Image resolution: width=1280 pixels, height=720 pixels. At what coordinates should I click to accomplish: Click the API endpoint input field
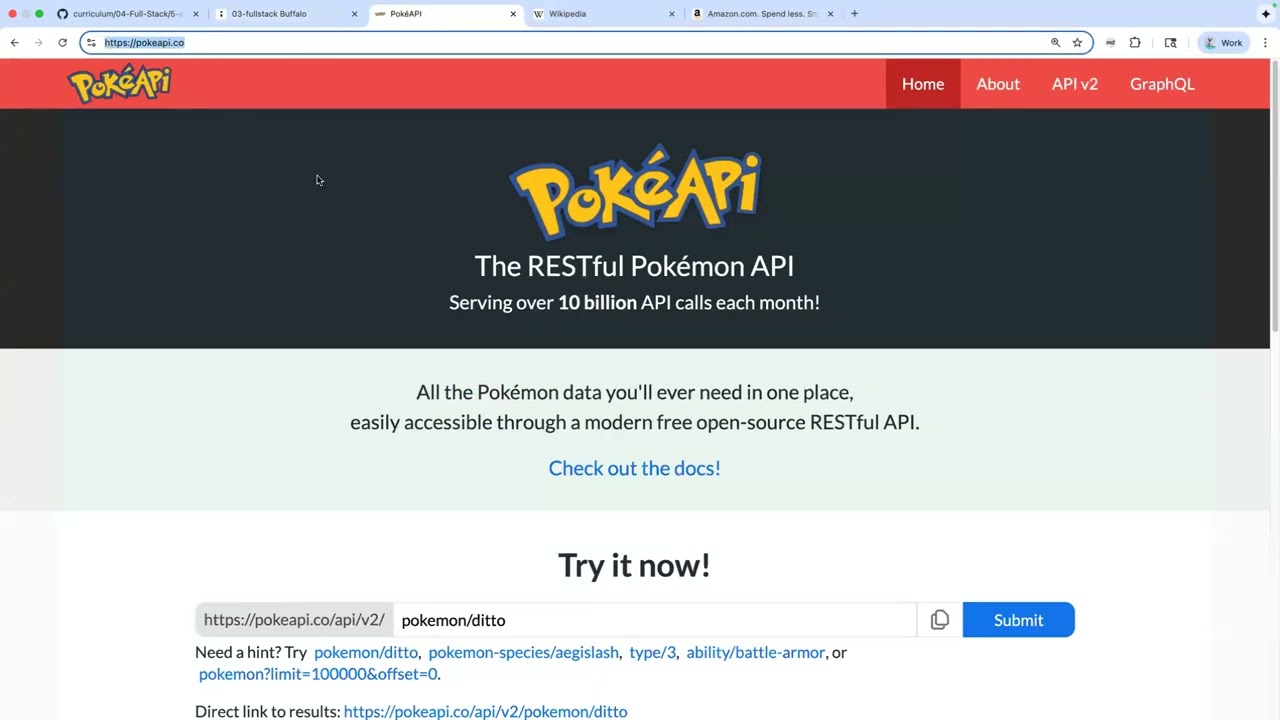655,620
